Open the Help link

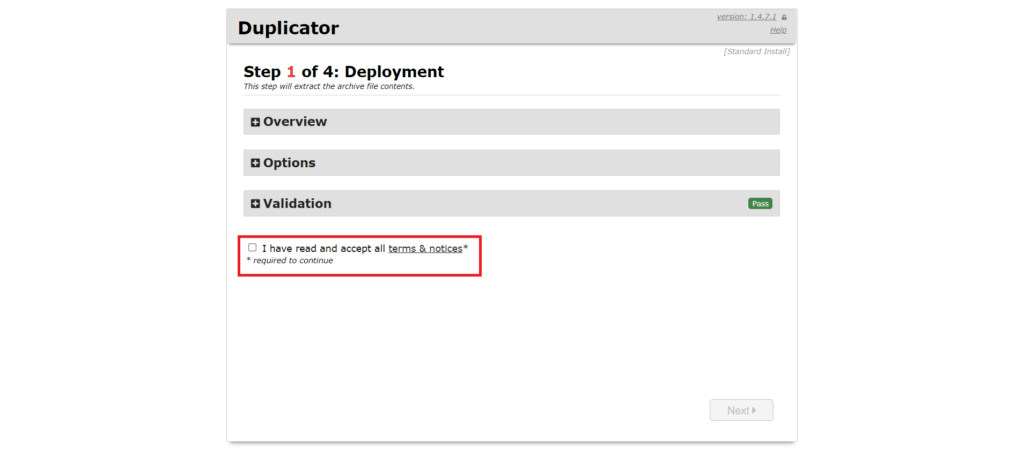point(778,30)
